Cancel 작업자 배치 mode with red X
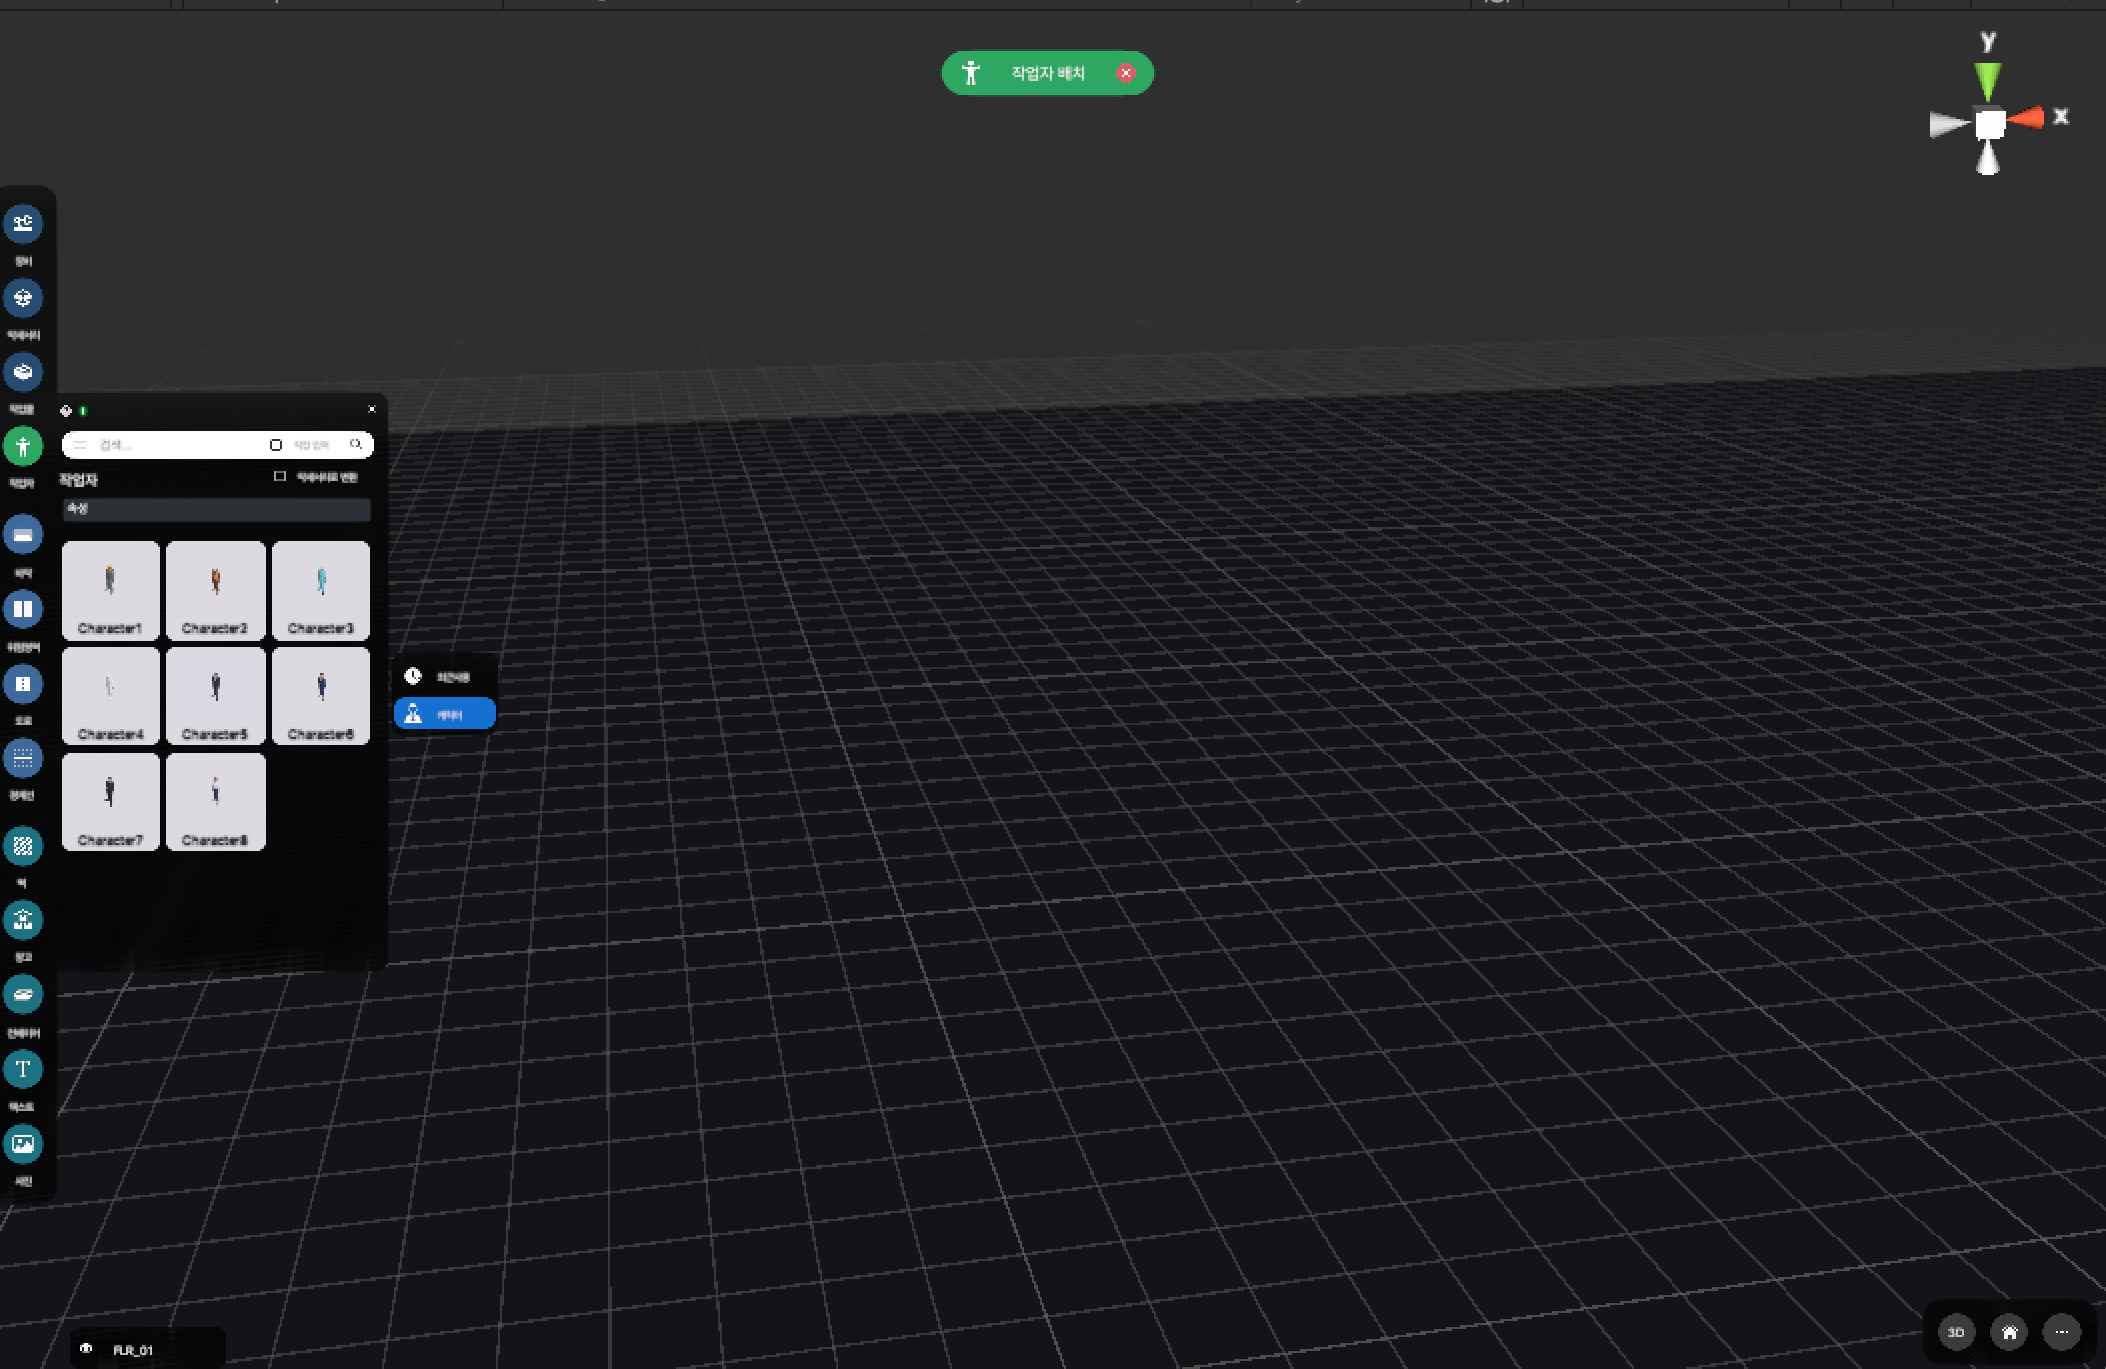Image resolution: width=2106 pixels, height=1369 pixels. [x=1126, y=73]
